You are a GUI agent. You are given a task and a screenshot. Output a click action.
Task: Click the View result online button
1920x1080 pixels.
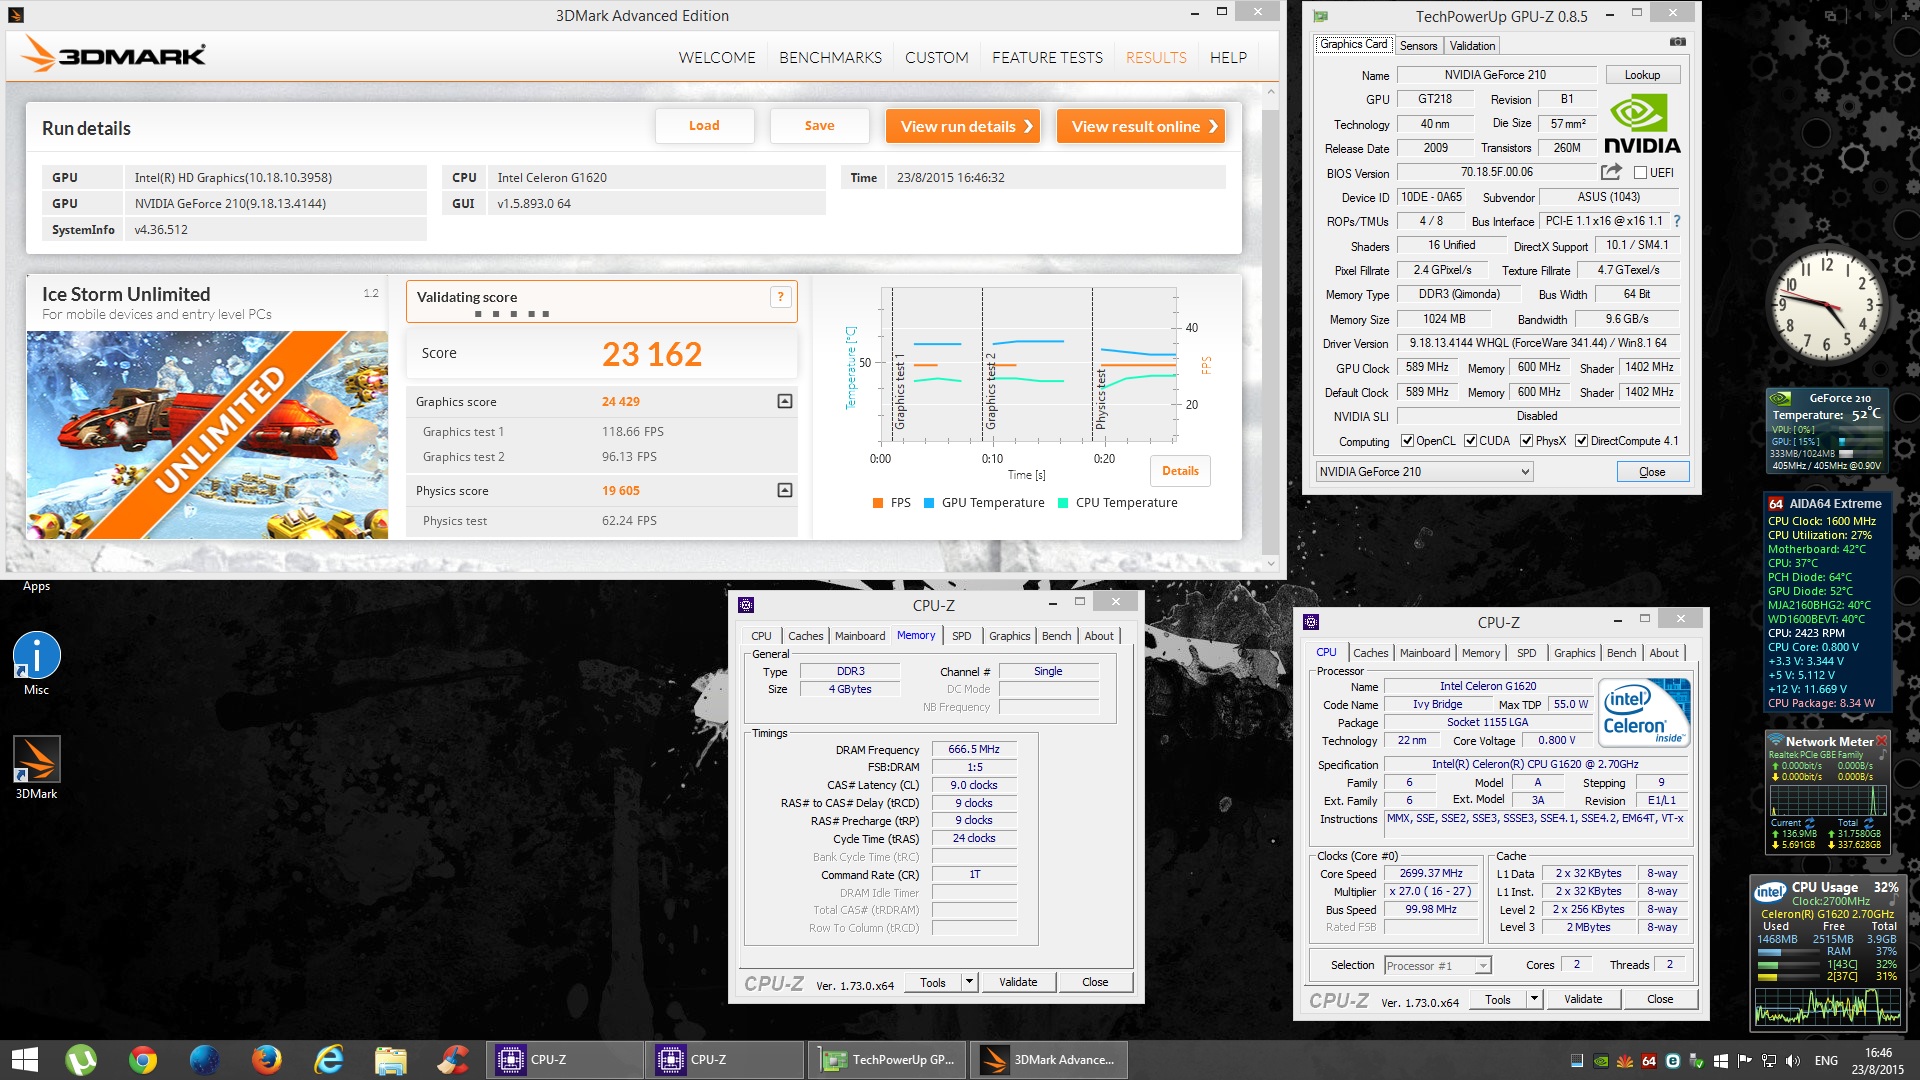1141,126
